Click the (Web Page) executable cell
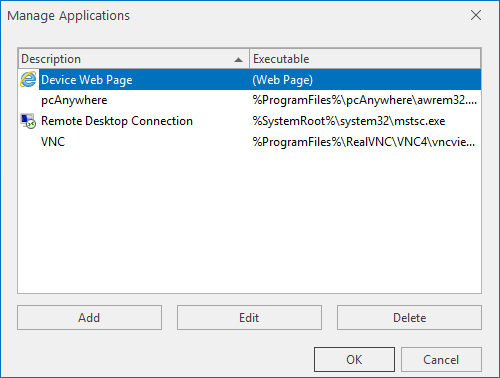This screenshot has width=500, height=378. [x=283, y=80]
